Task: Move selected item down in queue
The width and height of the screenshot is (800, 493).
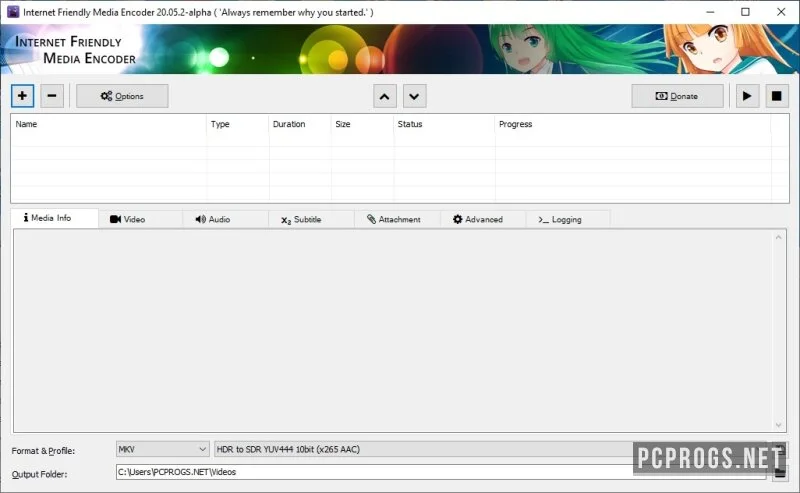Action: (x=414, y=96)
